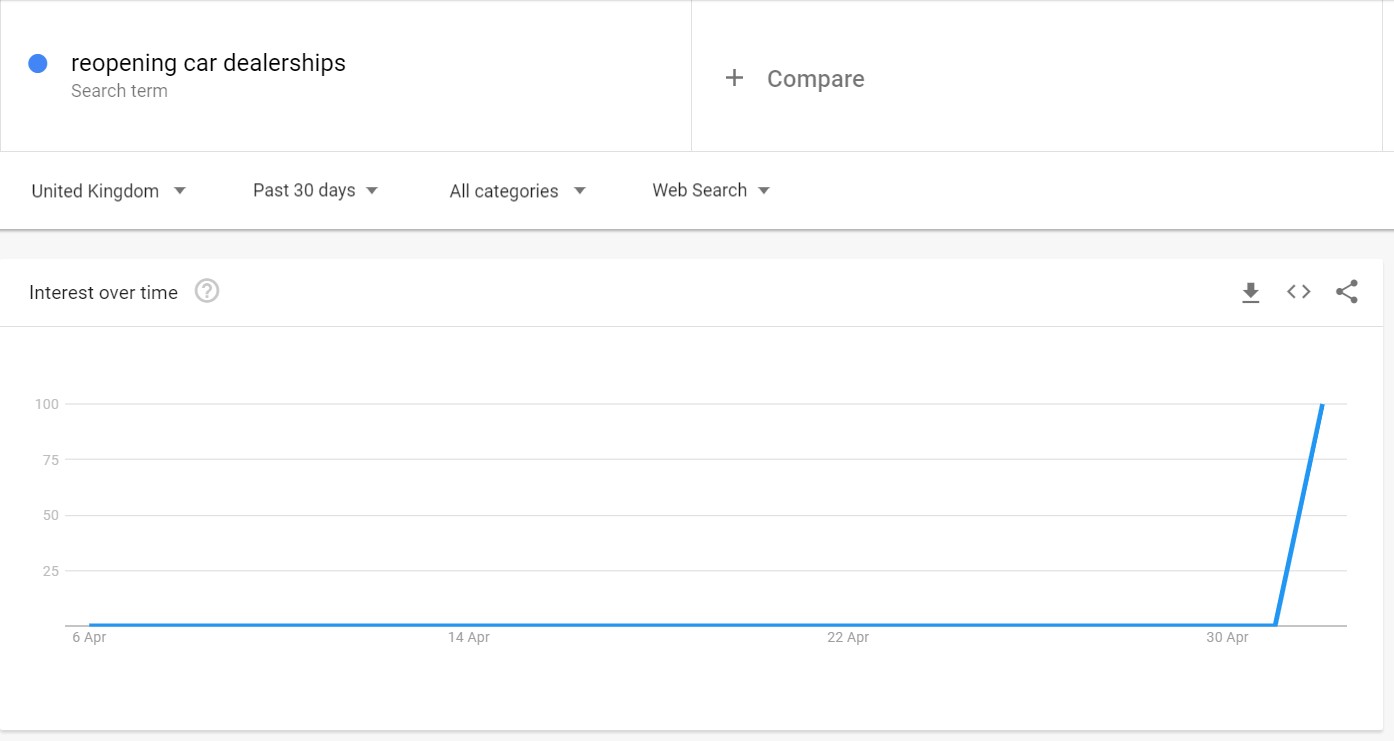Screen dimensions: 1394x741
Task: Click the help question mark next to Interest over time
Action: (207, 291)
